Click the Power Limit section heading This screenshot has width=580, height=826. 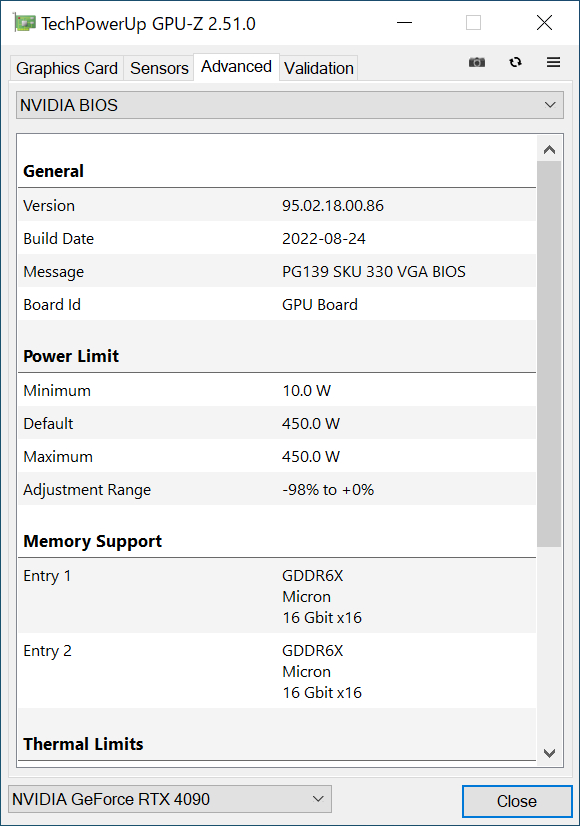tap(71, 356)
